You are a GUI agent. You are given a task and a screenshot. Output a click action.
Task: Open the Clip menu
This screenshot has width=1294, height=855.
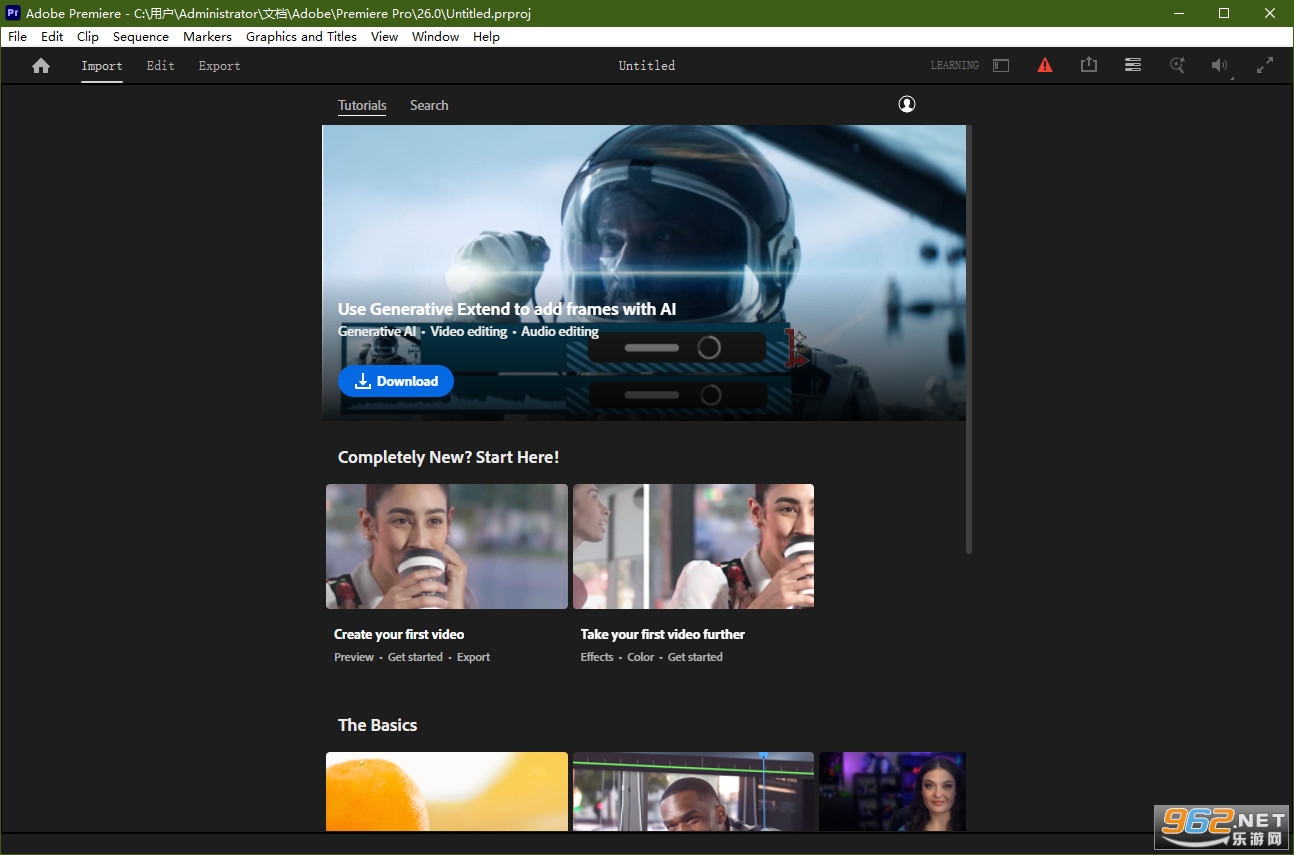point(88,36)
